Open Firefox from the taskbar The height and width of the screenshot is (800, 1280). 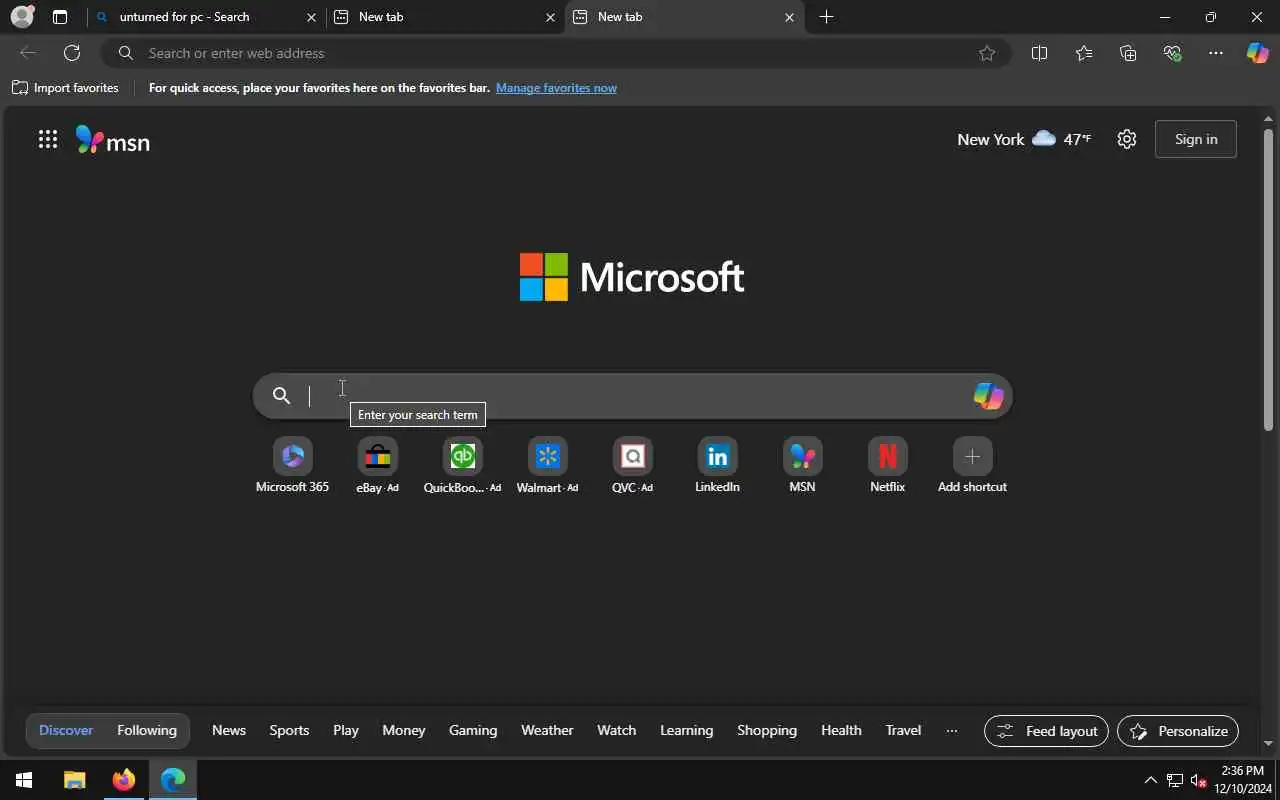click(124, 780)
